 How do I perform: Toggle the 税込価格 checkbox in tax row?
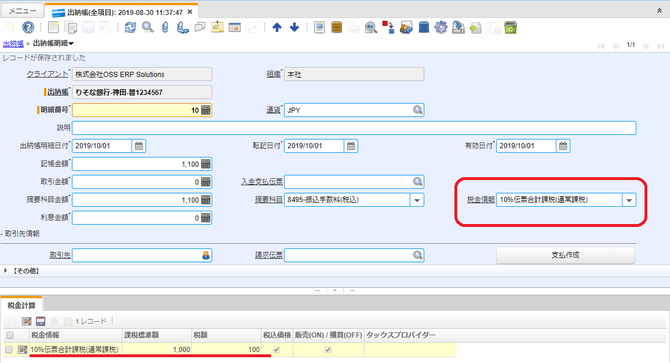tap(276, 350)
